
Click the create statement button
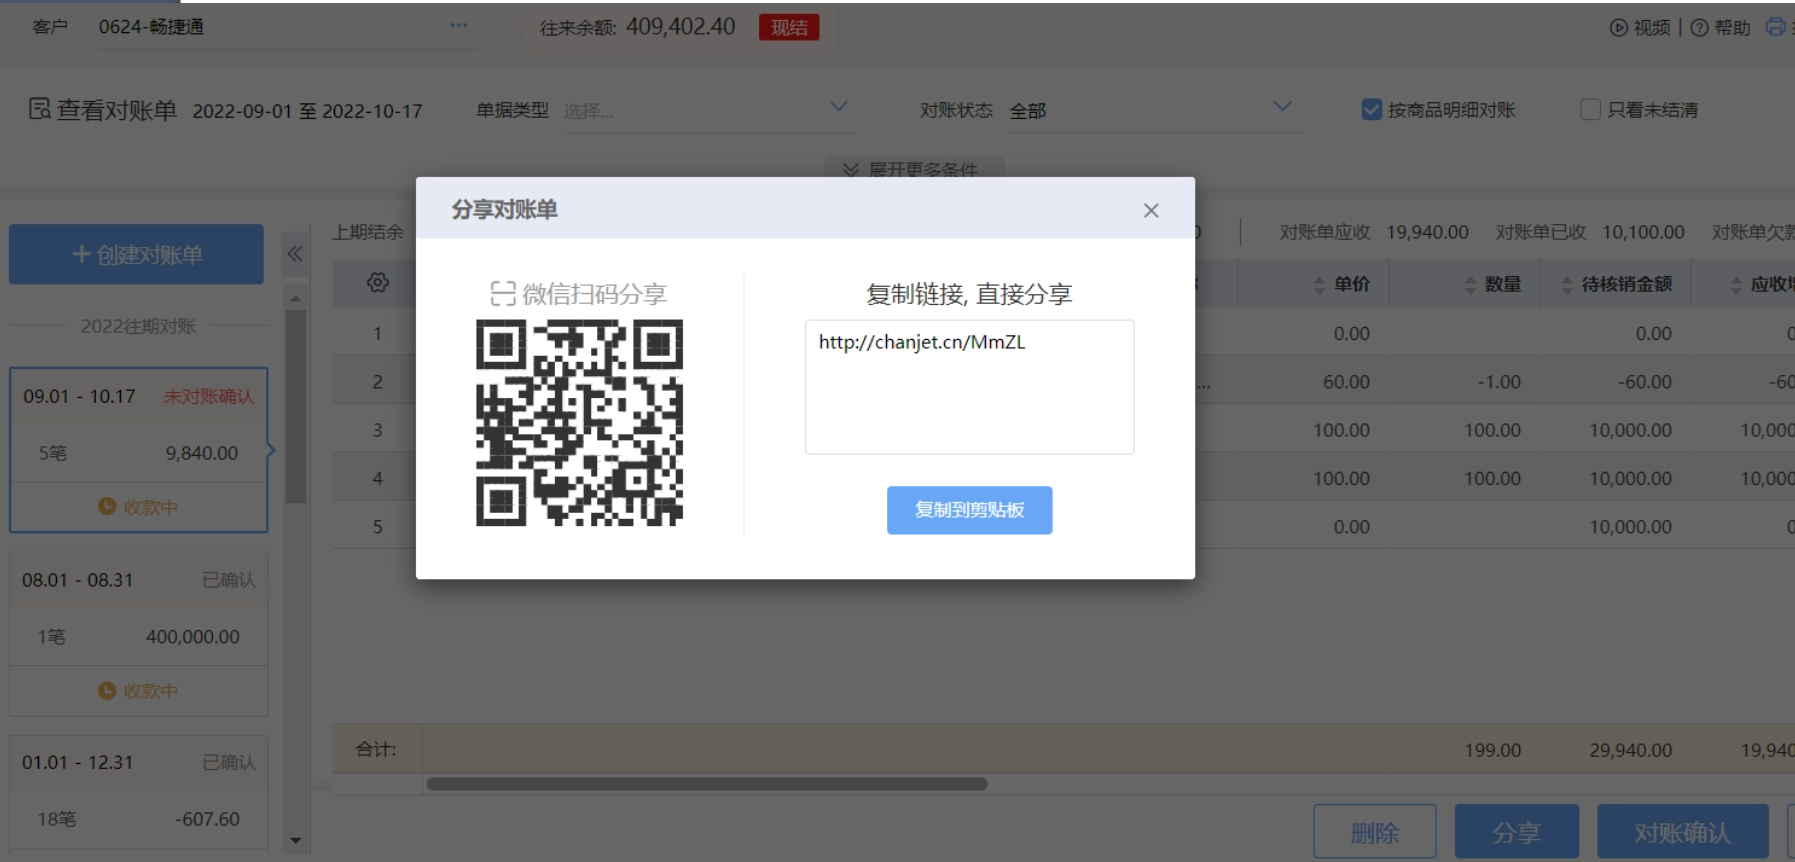click(137, 255)
